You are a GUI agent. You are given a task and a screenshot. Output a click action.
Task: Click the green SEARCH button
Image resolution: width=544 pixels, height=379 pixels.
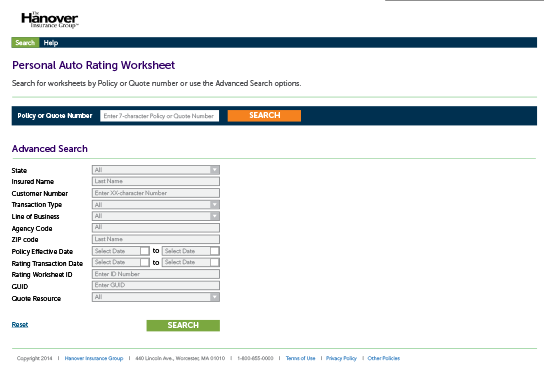pos(183,326)
